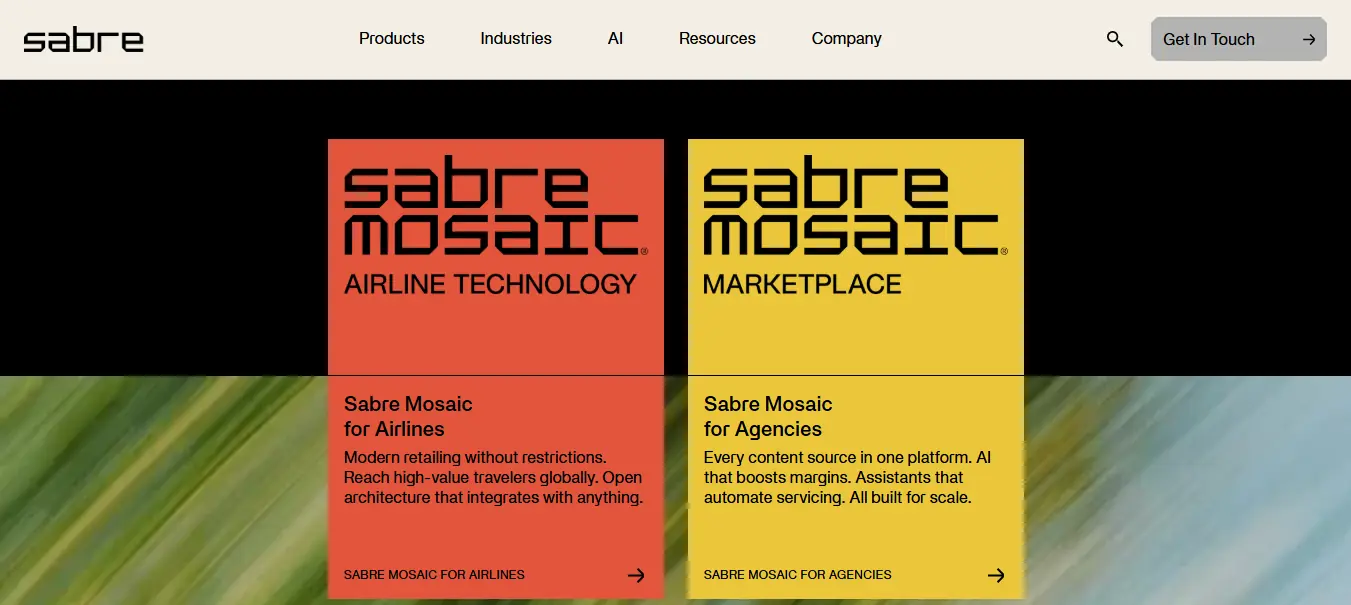
Task: Open the search magnifier icon
Action: (1115, 39)
